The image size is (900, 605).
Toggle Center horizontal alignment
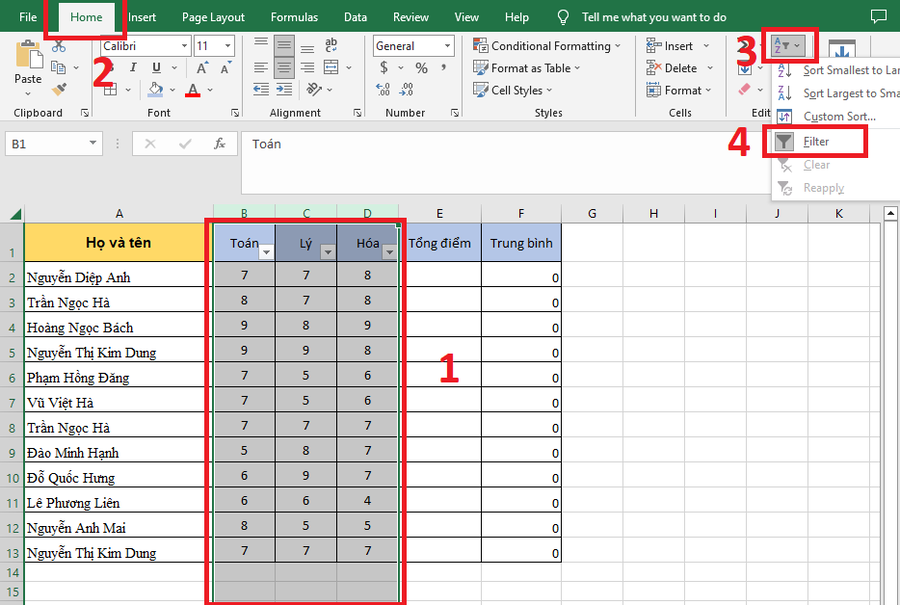pos(284,68)
